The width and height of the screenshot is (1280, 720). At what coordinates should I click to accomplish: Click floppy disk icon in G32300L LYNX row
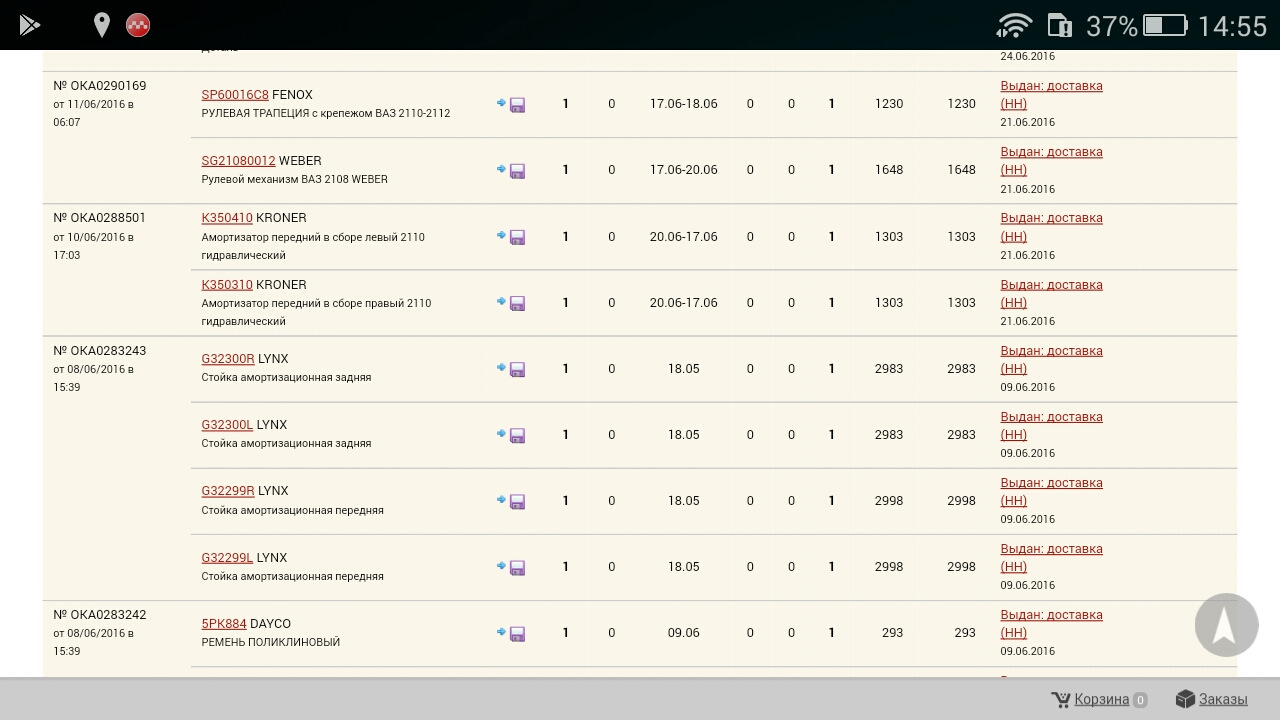click(517, 436)
